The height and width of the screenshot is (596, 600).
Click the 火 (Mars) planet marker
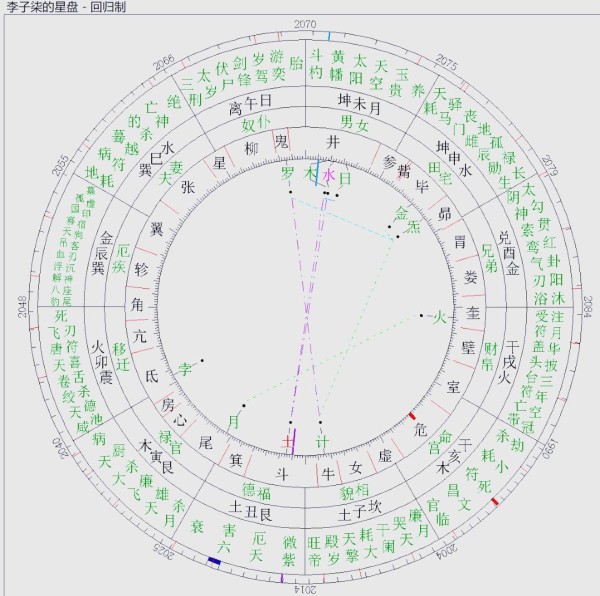[436, 319]
